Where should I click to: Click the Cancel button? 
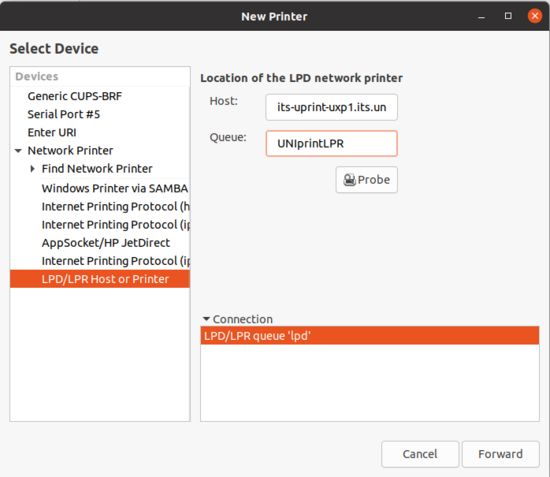tap(420, 454)
